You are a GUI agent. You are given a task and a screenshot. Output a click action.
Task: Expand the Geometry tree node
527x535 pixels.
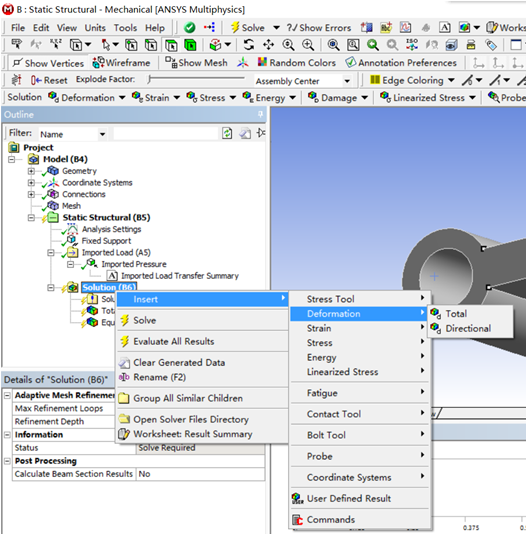coord(31,171)
